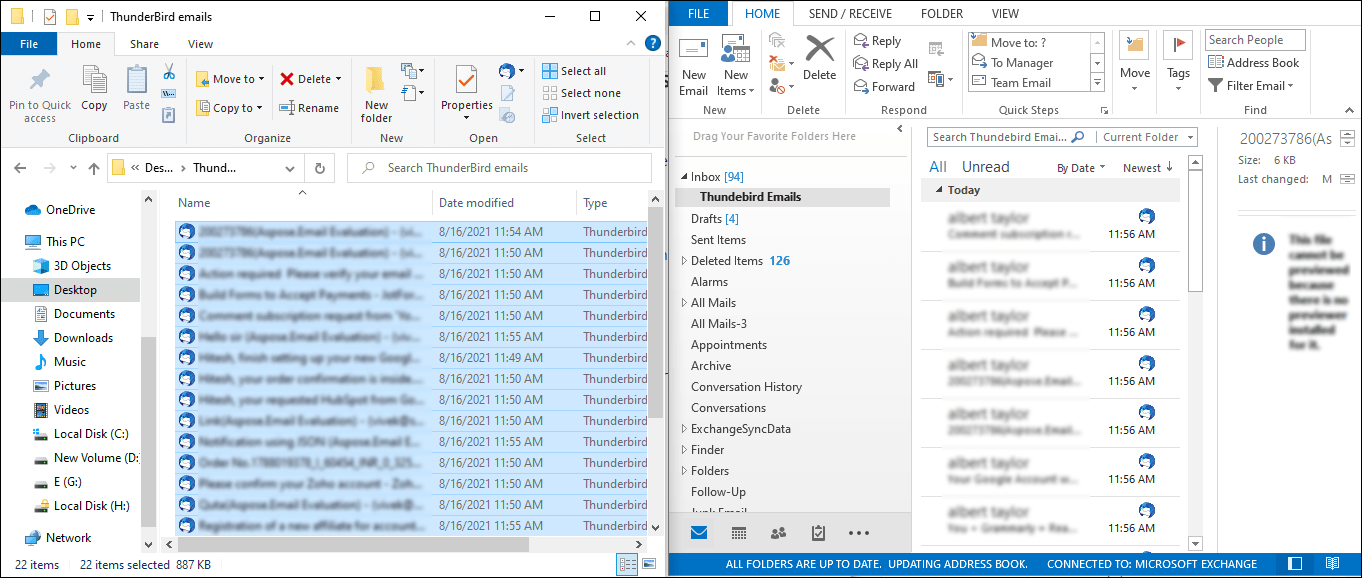Click Forward in Outlook ribbon
Image resolution: width=1362 pixels, height=578 pixels.
click(x=884, y=87)
